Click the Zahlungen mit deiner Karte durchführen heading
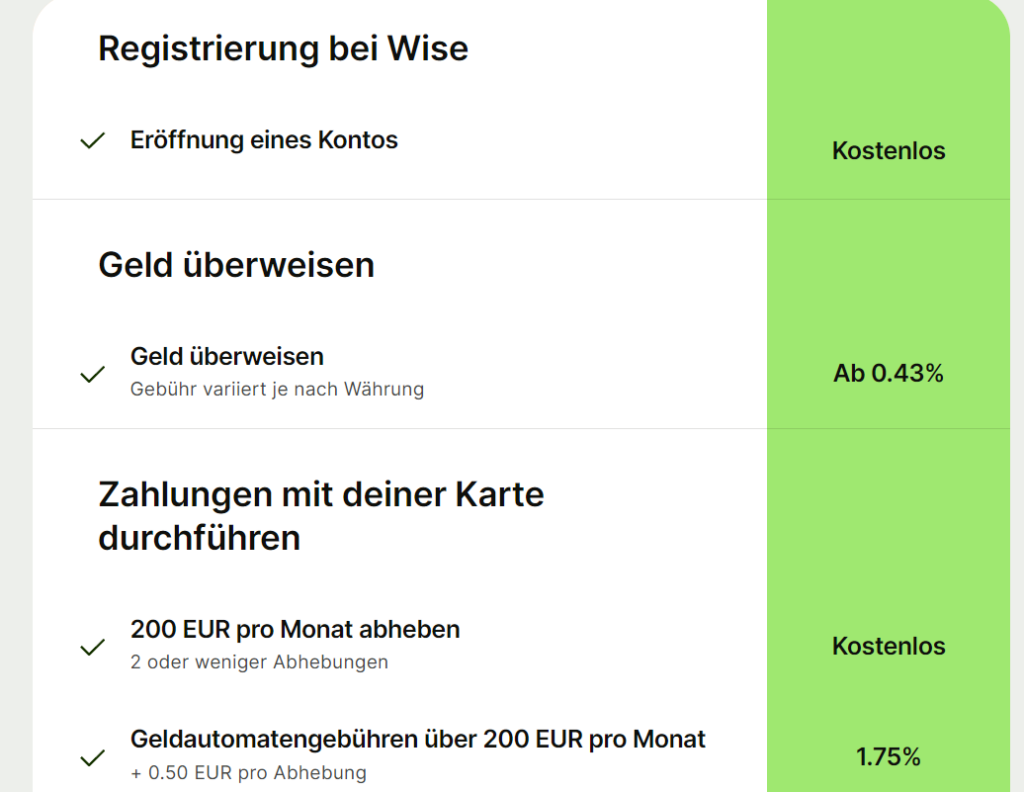This screenshot has height=792, width=1024. (x=321, y=516)
